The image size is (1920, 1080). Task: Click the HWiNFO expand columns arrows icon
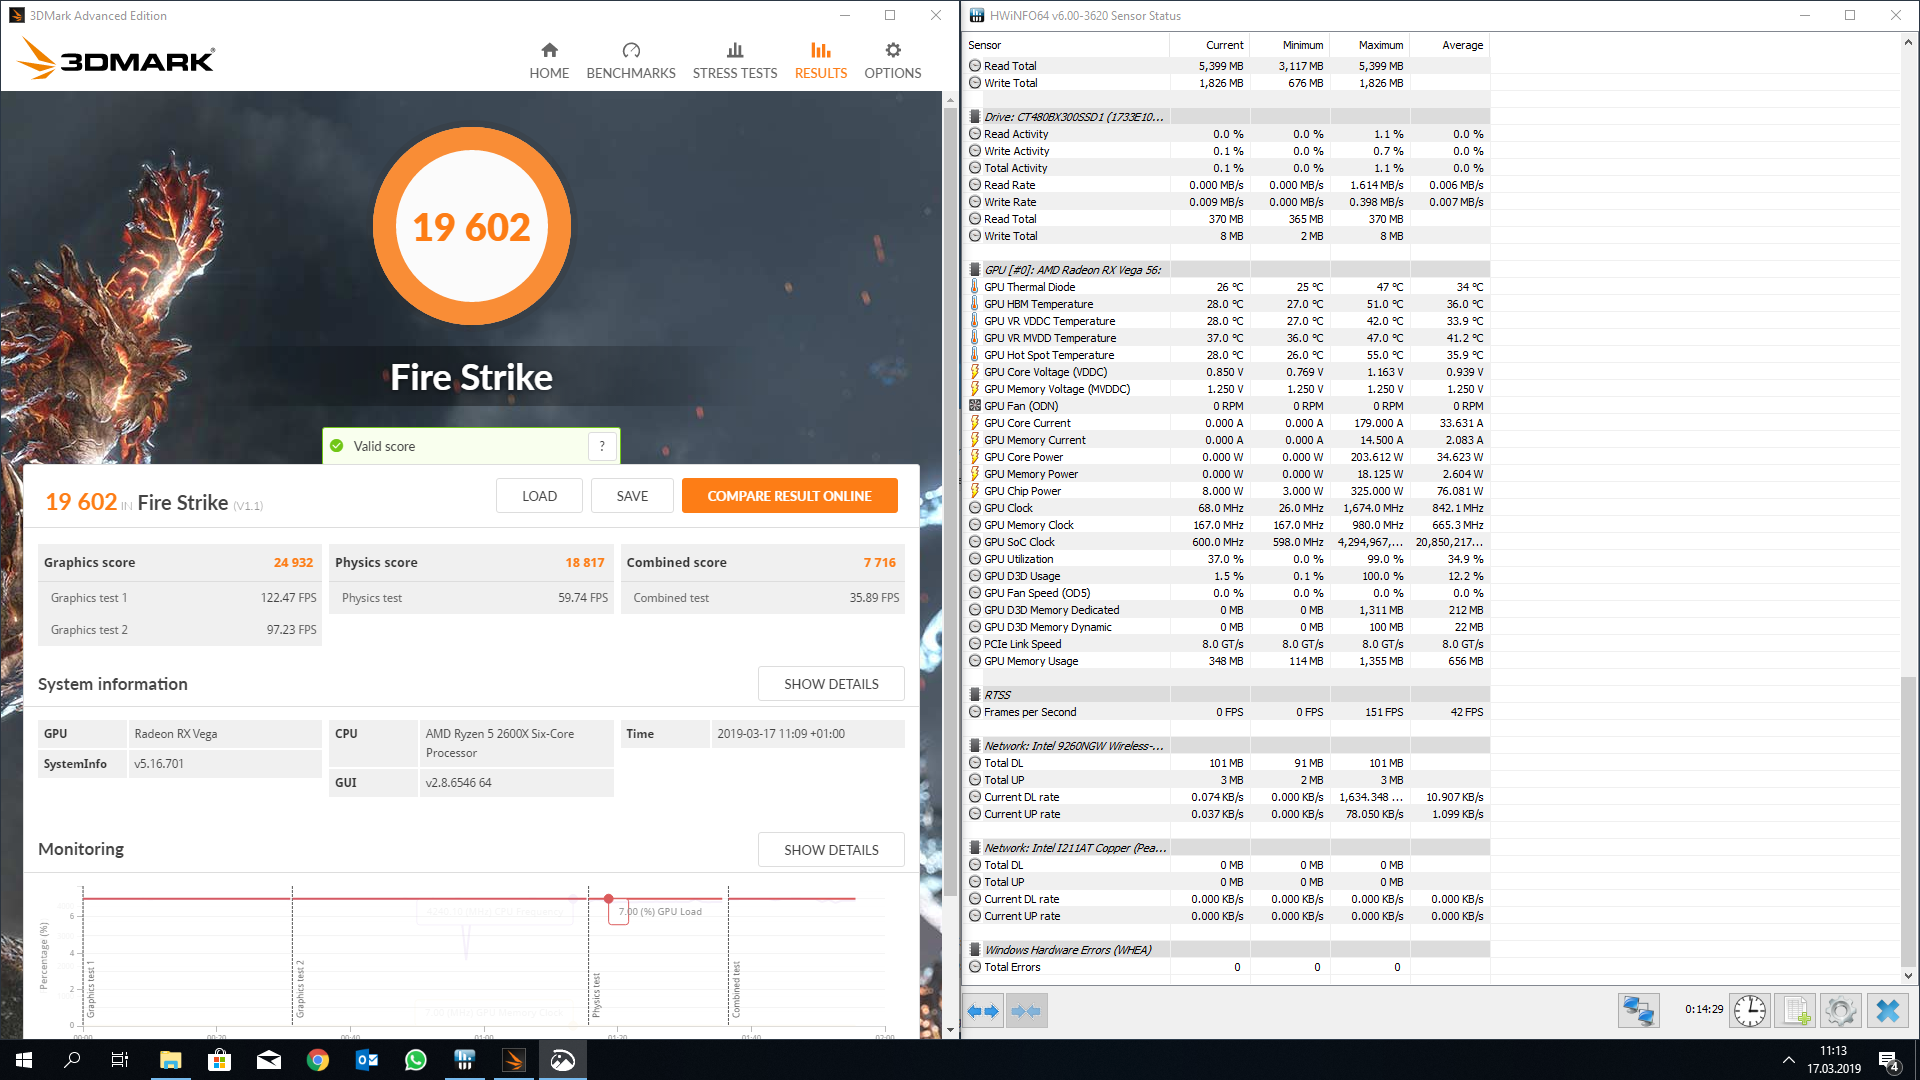(983, 1011)
